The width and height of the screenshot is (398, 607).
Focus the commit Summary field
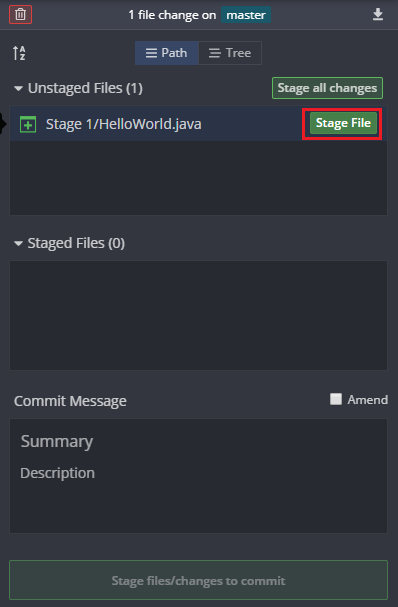pos(198,441)
